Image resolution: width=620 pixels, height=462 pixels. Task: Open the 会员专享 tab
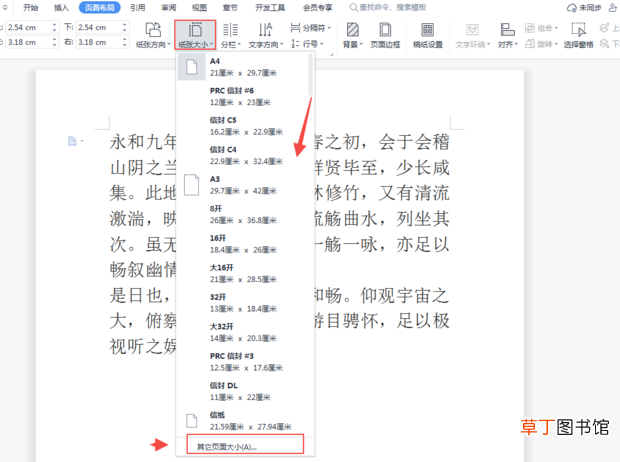tap(318, 8)
